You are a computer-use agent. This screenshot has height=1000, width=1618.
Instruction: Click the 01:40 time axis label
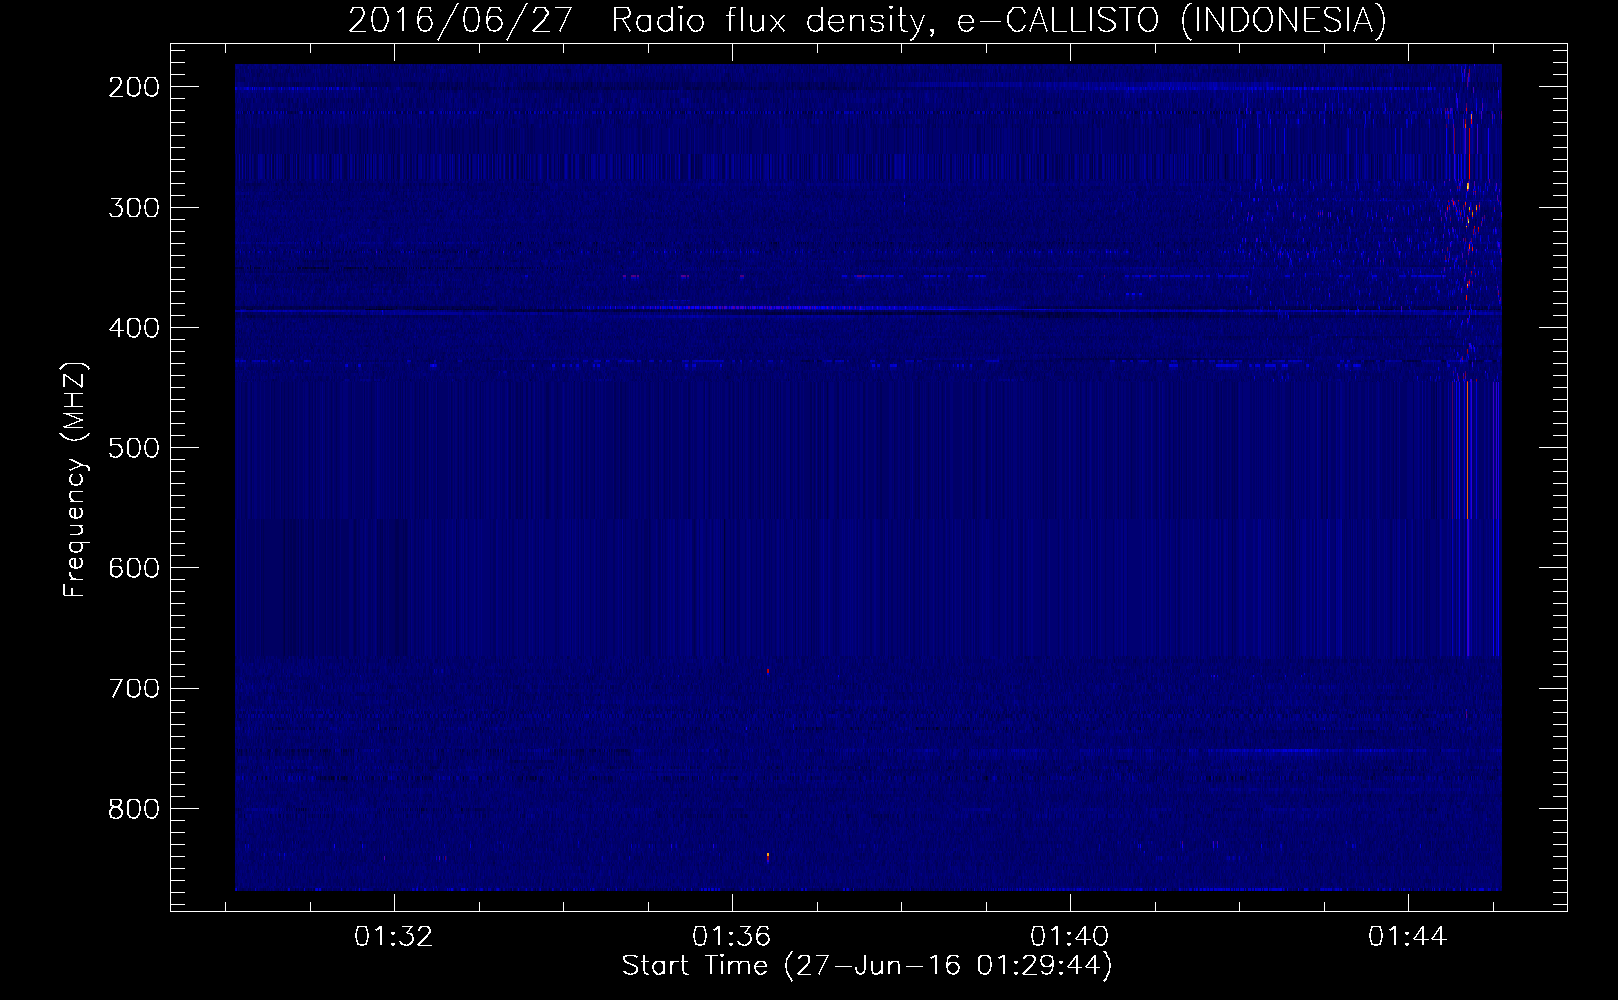(1070, 937)
